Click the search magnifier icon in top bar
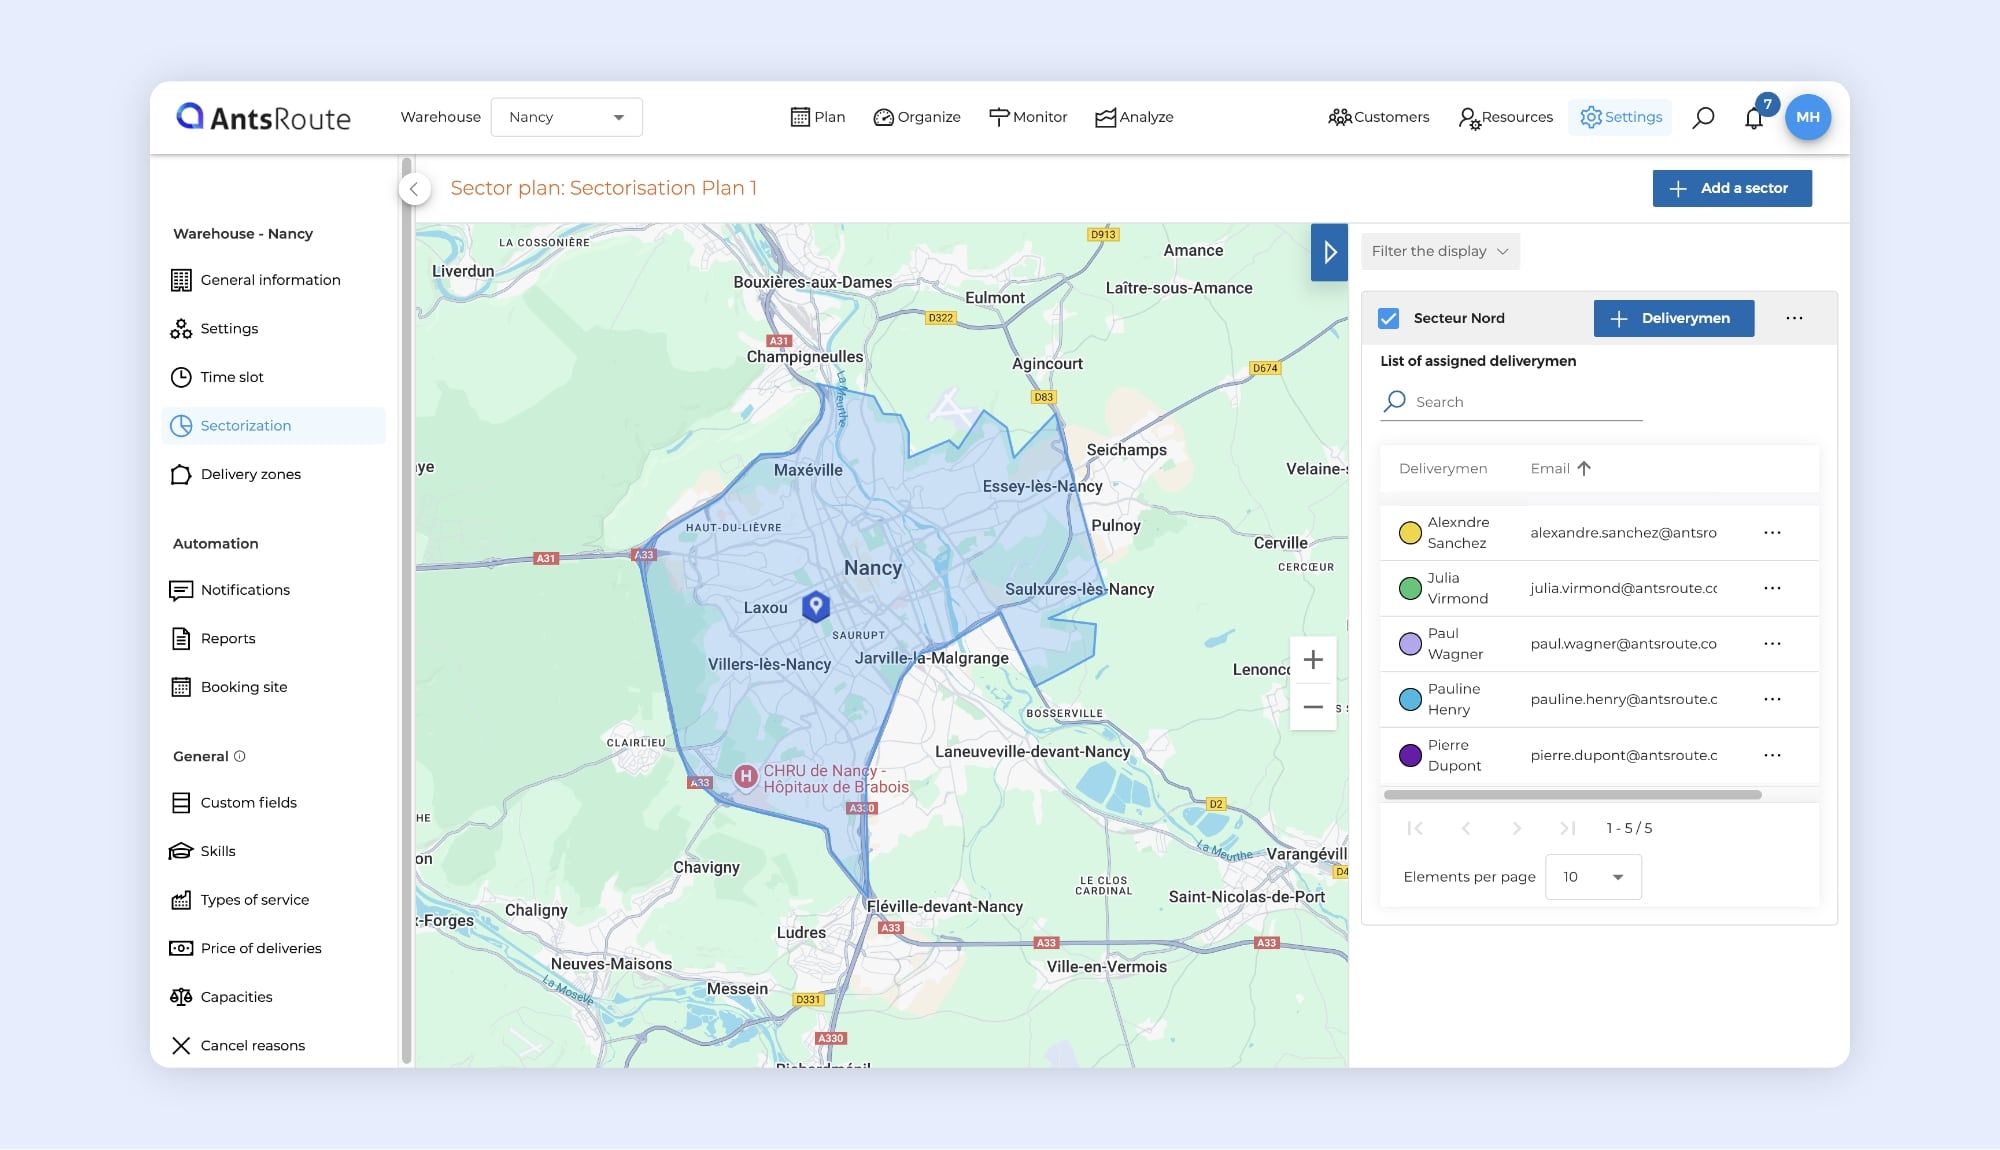Screen dimensions: 2000x1150 coord(1703,118)
